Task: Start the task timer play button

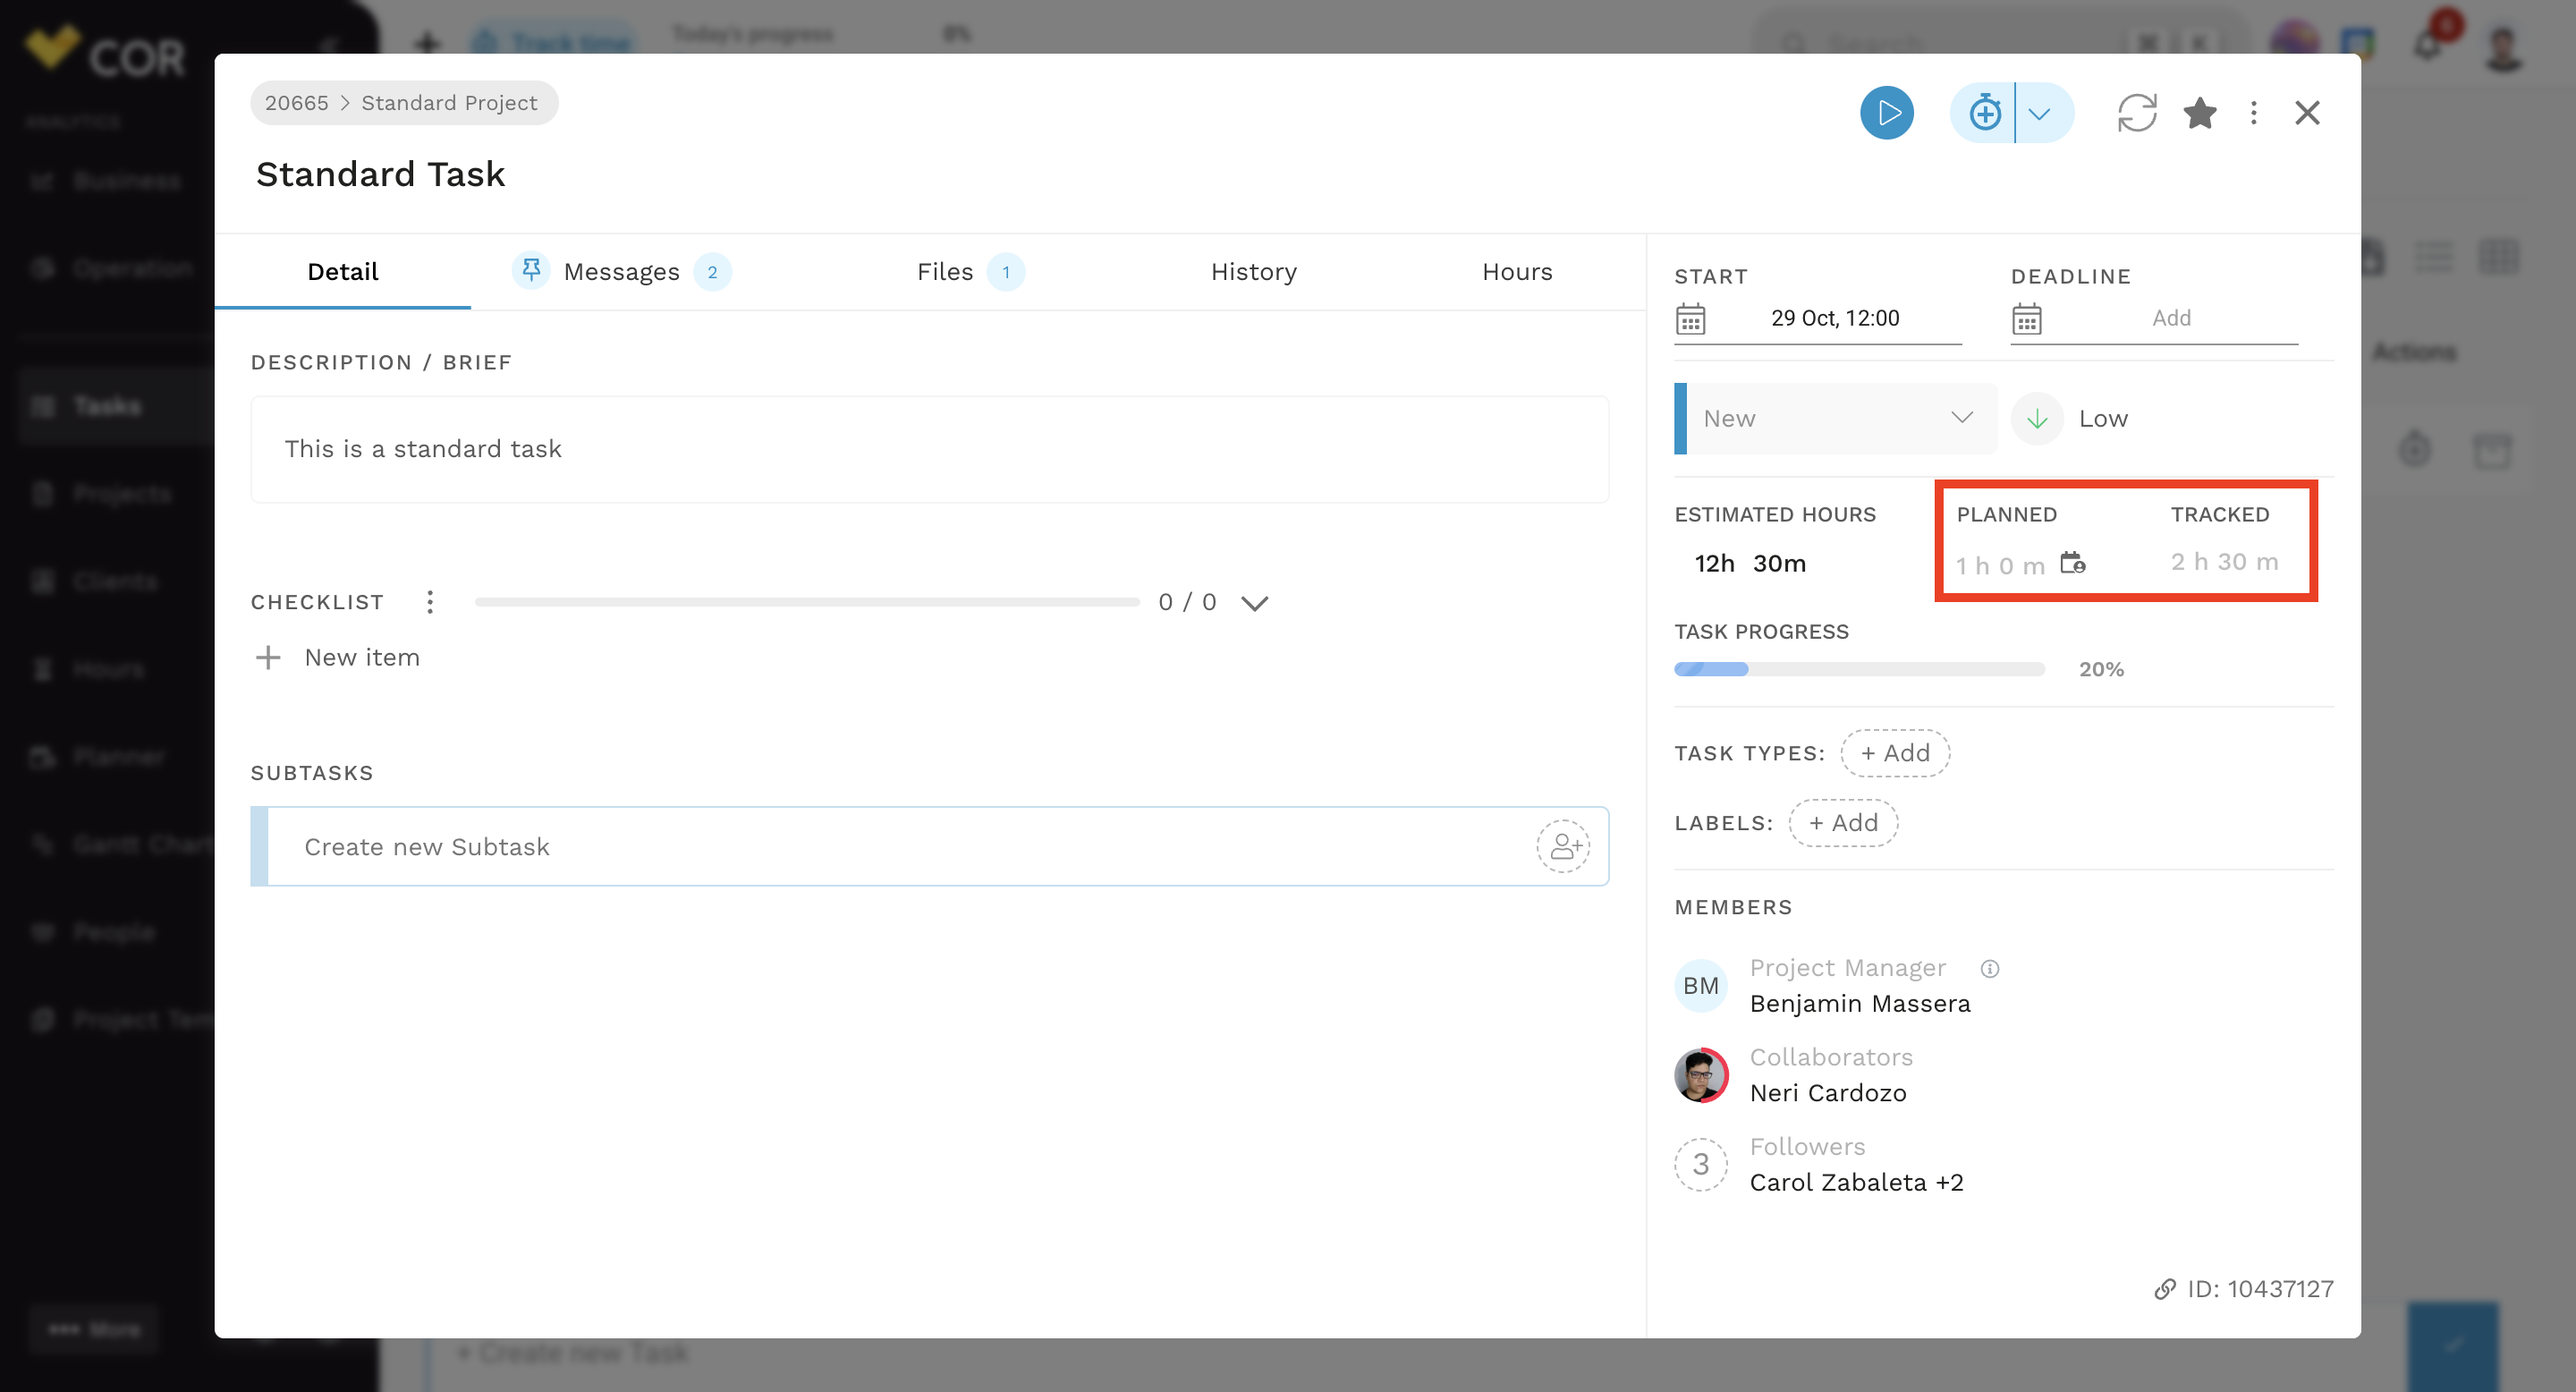Action: coord(1887,113)
